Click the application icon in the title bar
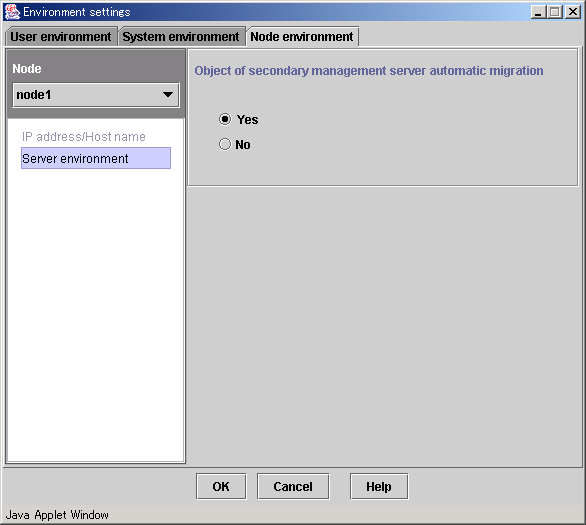Viewport: 586px width, 525px height. (x=12, y=12)
